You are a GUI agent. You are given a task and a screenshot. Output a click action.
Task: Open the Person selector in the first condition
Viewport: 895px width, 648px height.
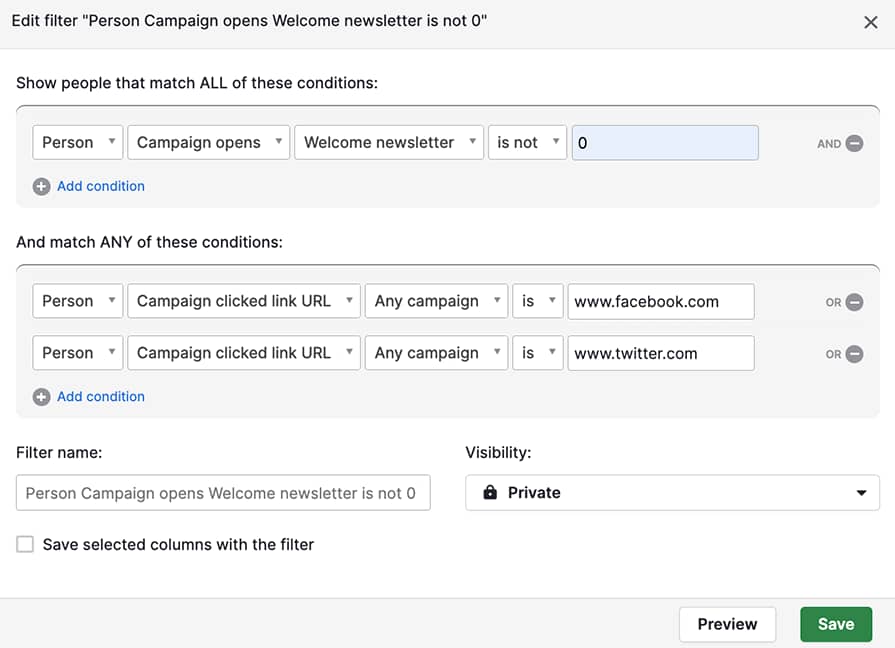pos(77,142)
